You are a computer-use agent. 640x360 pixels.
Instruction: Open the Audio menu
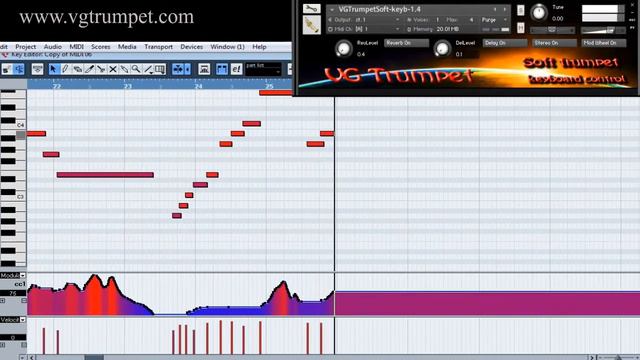click(x=53, y=47)
